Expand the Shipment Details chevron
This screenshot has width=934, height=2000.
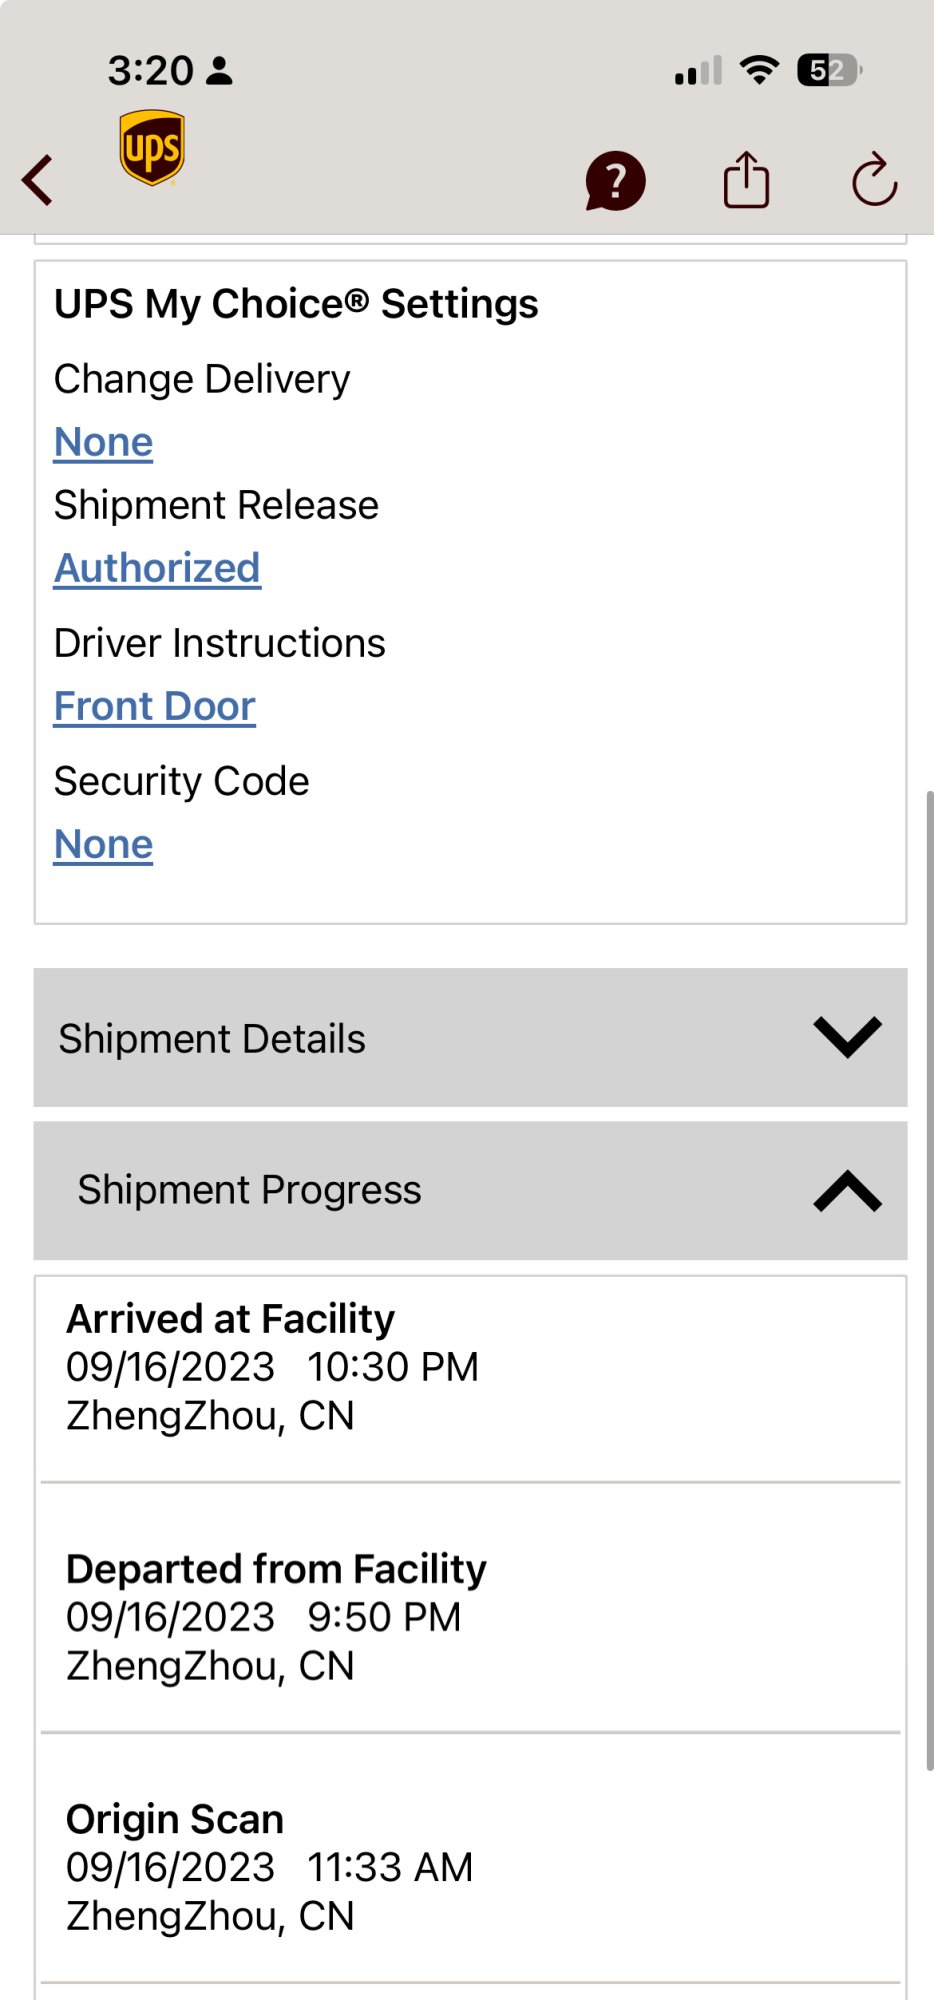pos(847,1037)
